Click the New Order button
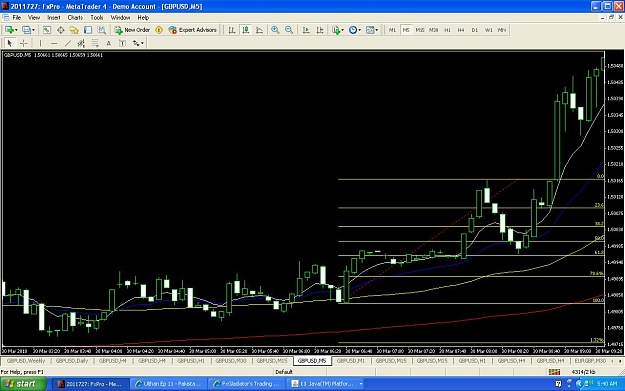The width and height of the screenshot is (625, 391). click(132, 30)
